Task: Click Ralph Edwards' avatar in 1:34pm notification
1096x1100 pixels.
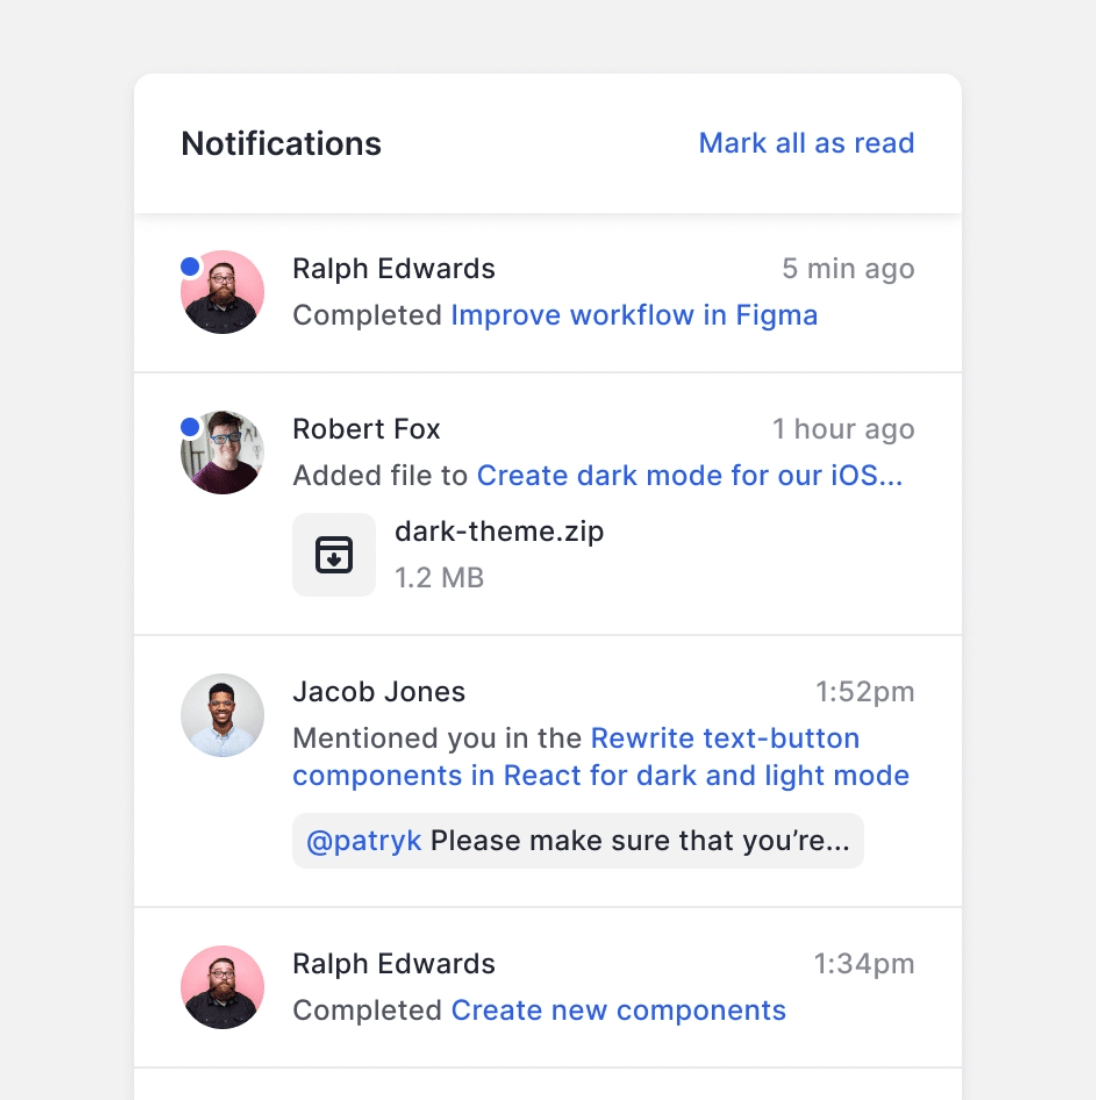Action: 223,987
